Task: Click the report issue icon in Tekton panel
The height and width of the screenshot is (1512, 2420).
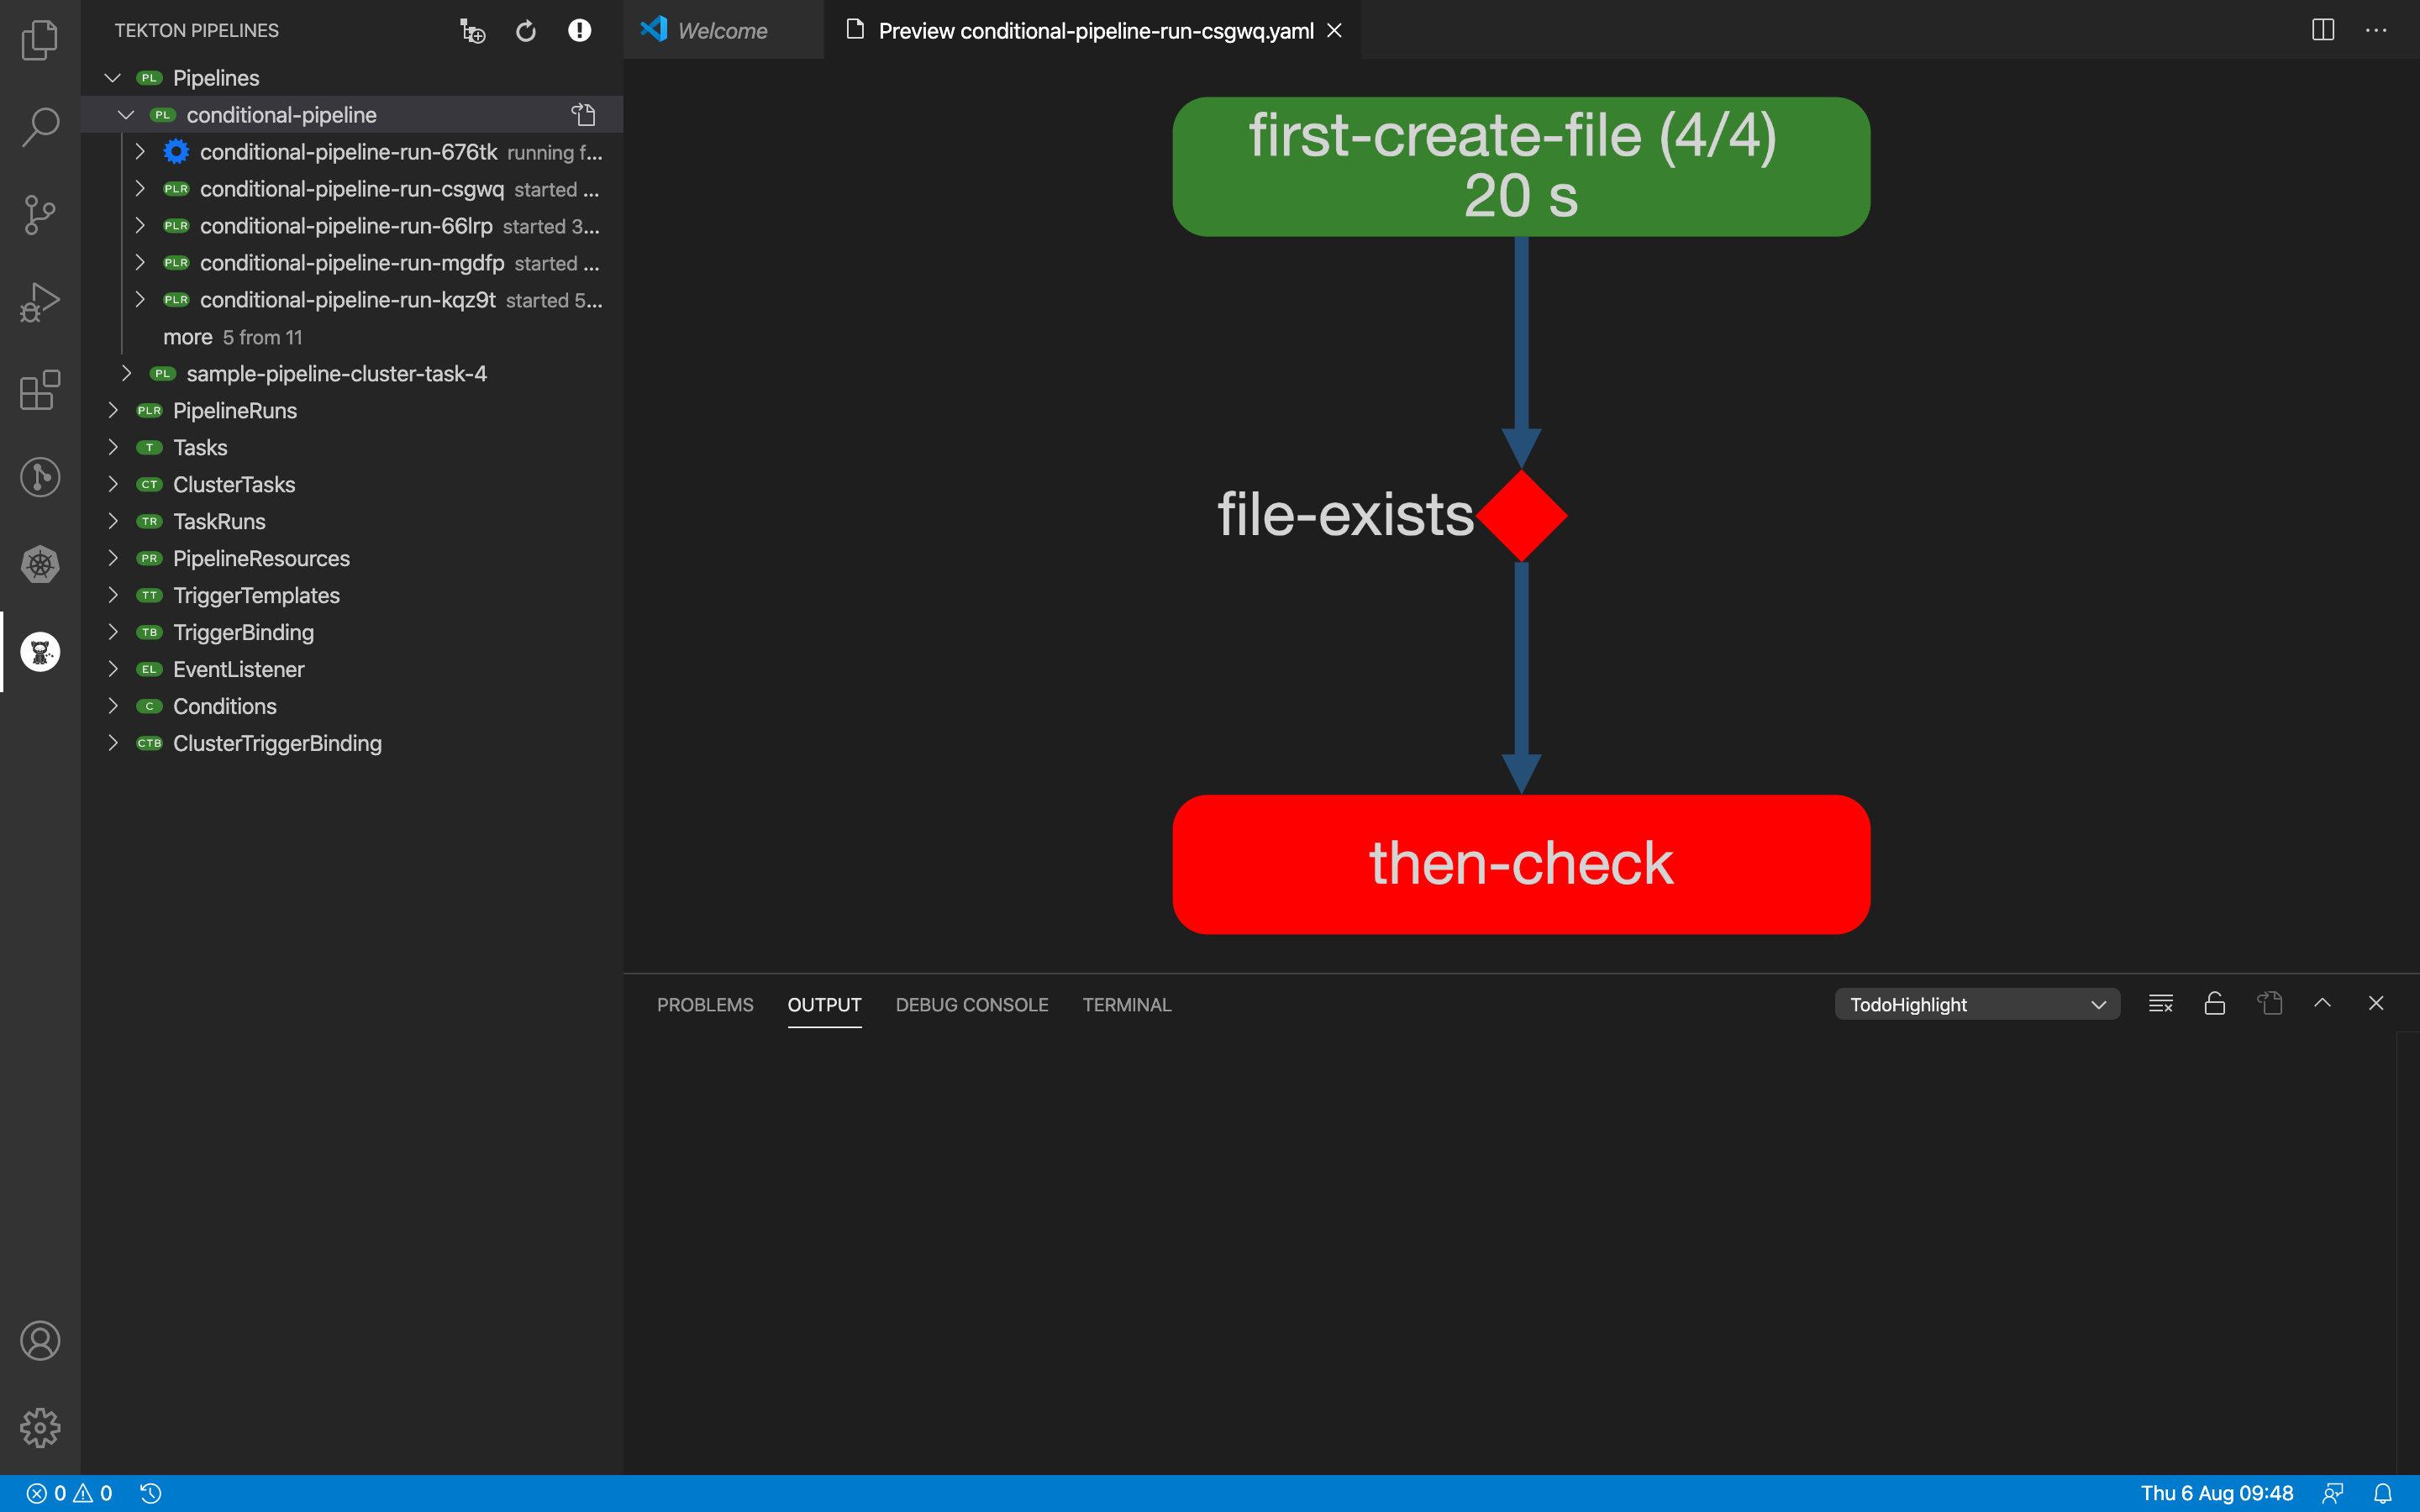Action: (x=580, y=30)
